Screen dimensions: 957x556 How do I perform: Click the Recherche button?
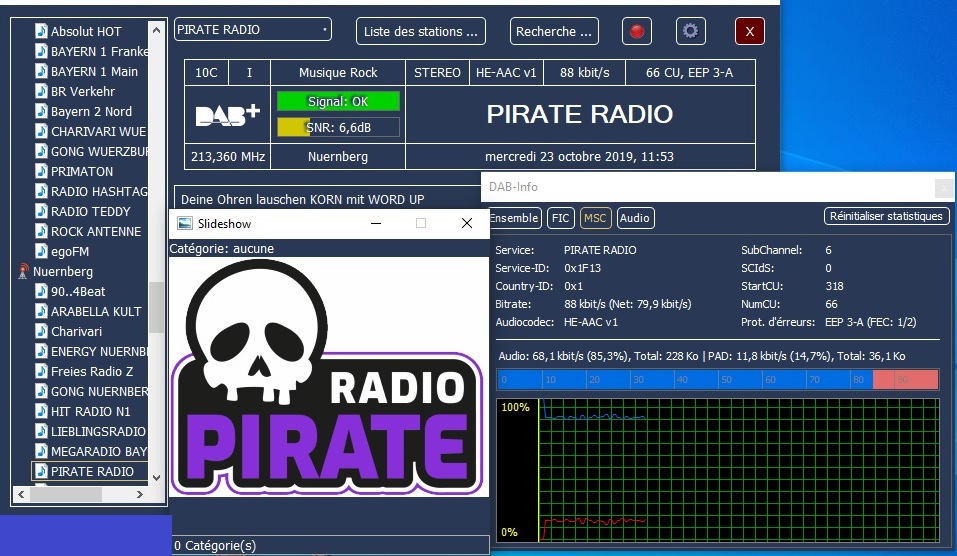(x=554, y=31)
